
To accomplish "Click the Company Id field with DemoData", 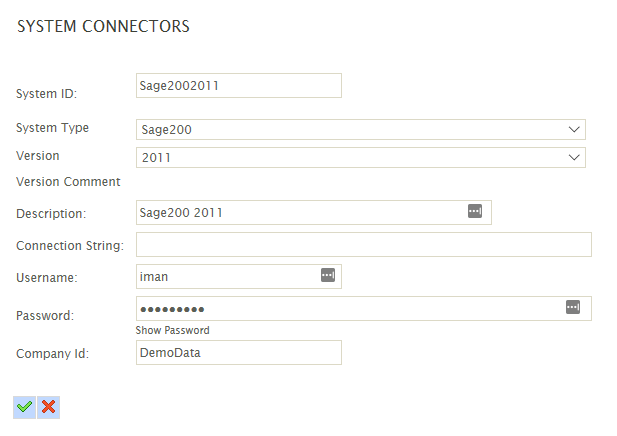I will tap(238, 353).
